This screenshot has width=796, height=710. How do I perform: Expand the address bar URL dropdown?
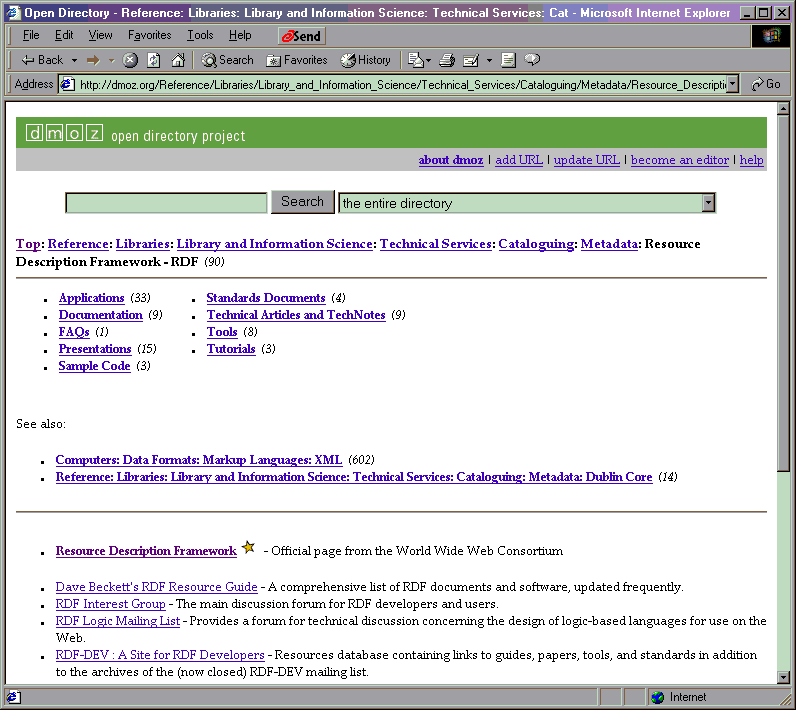coord(732,85)
